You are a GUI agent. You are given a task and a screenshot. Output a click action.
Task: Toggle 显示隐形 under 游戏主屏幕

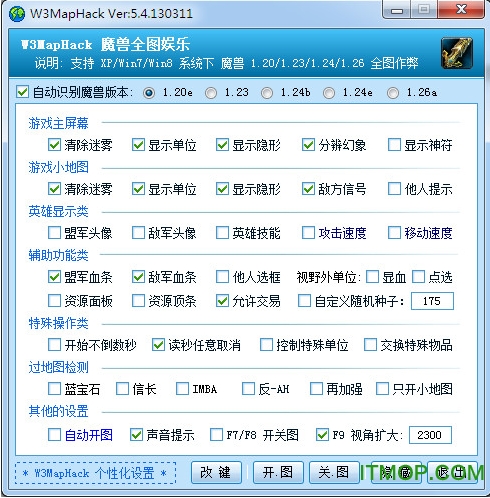click(x=222, y=145)
